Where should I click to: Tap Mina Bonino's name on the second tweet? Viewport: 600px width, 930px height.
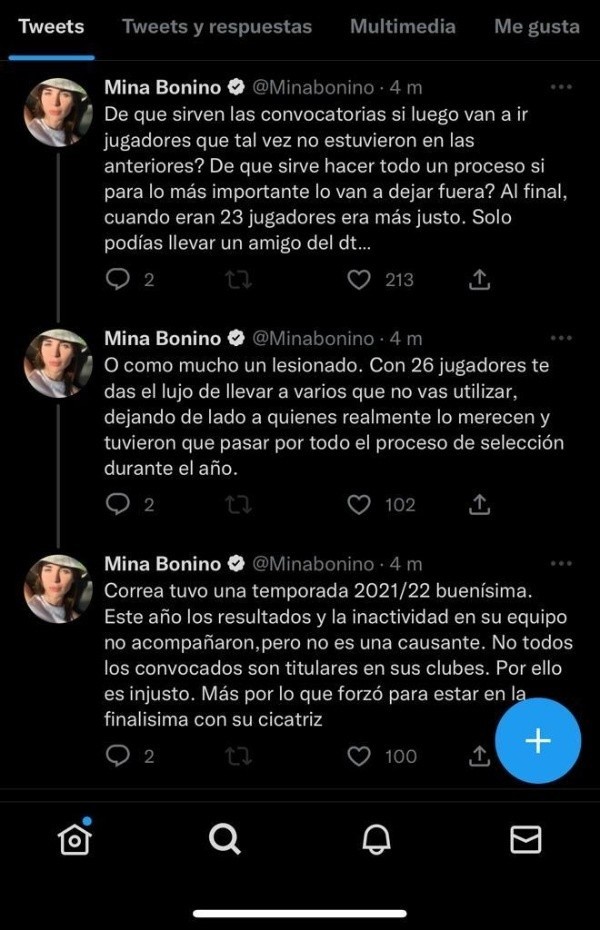coord(163,339)
